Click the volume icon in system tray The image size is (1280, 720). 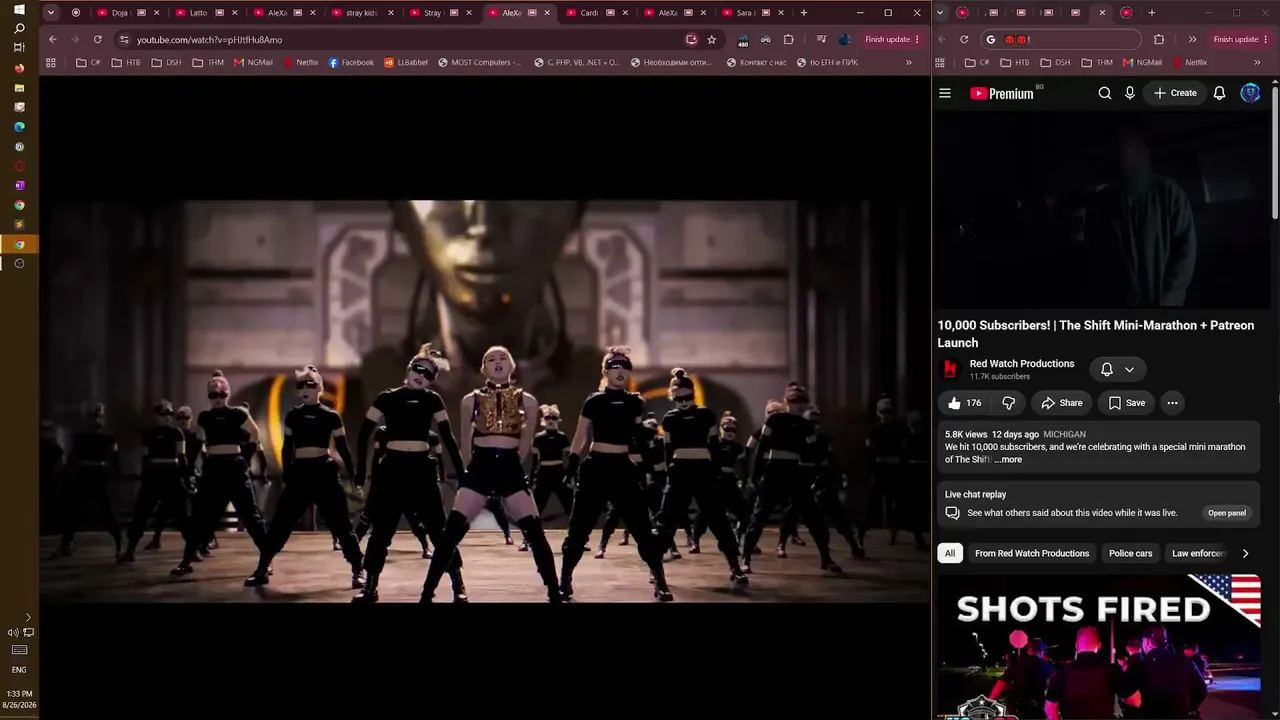(x=13, y=632)
